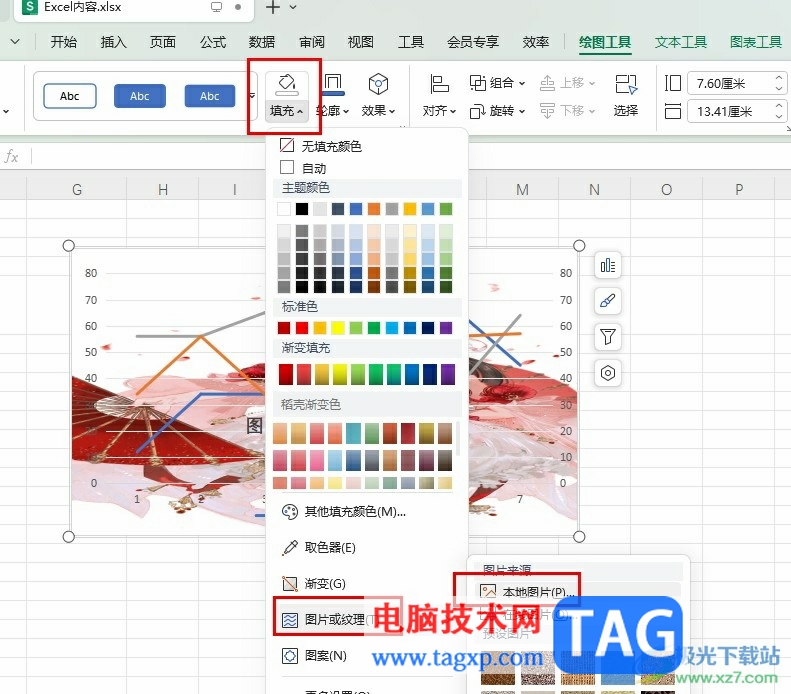The image size is (791, 694).
Task: Select column M header
Action: 523,190
